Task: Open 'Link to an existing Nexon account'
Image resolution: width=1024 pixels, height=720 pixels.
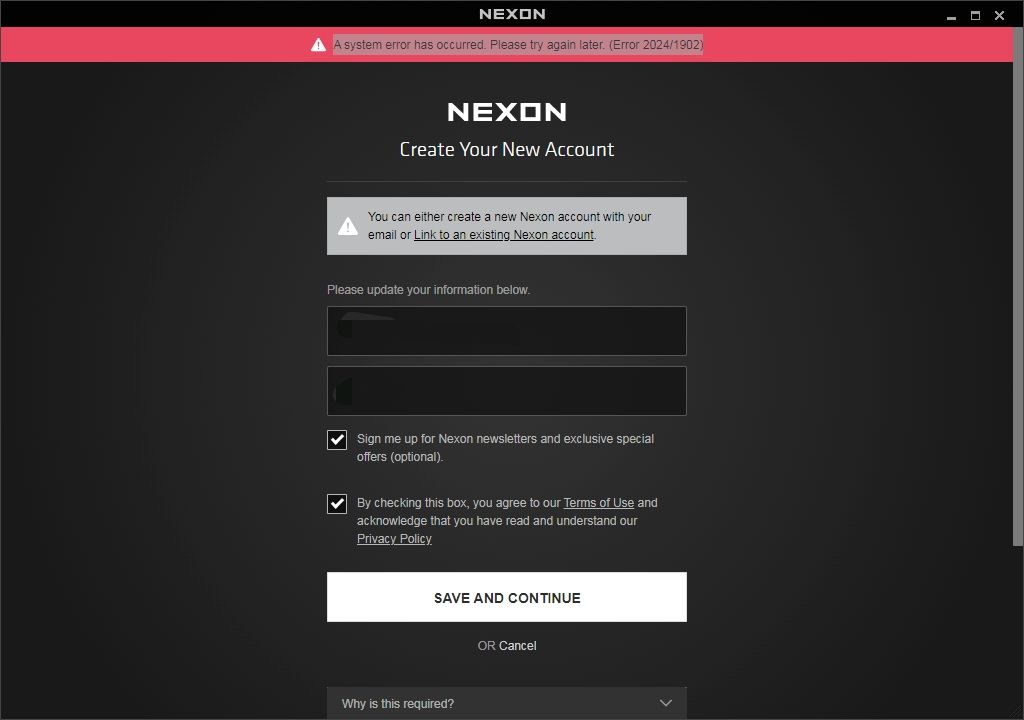Action: [504, 235]
